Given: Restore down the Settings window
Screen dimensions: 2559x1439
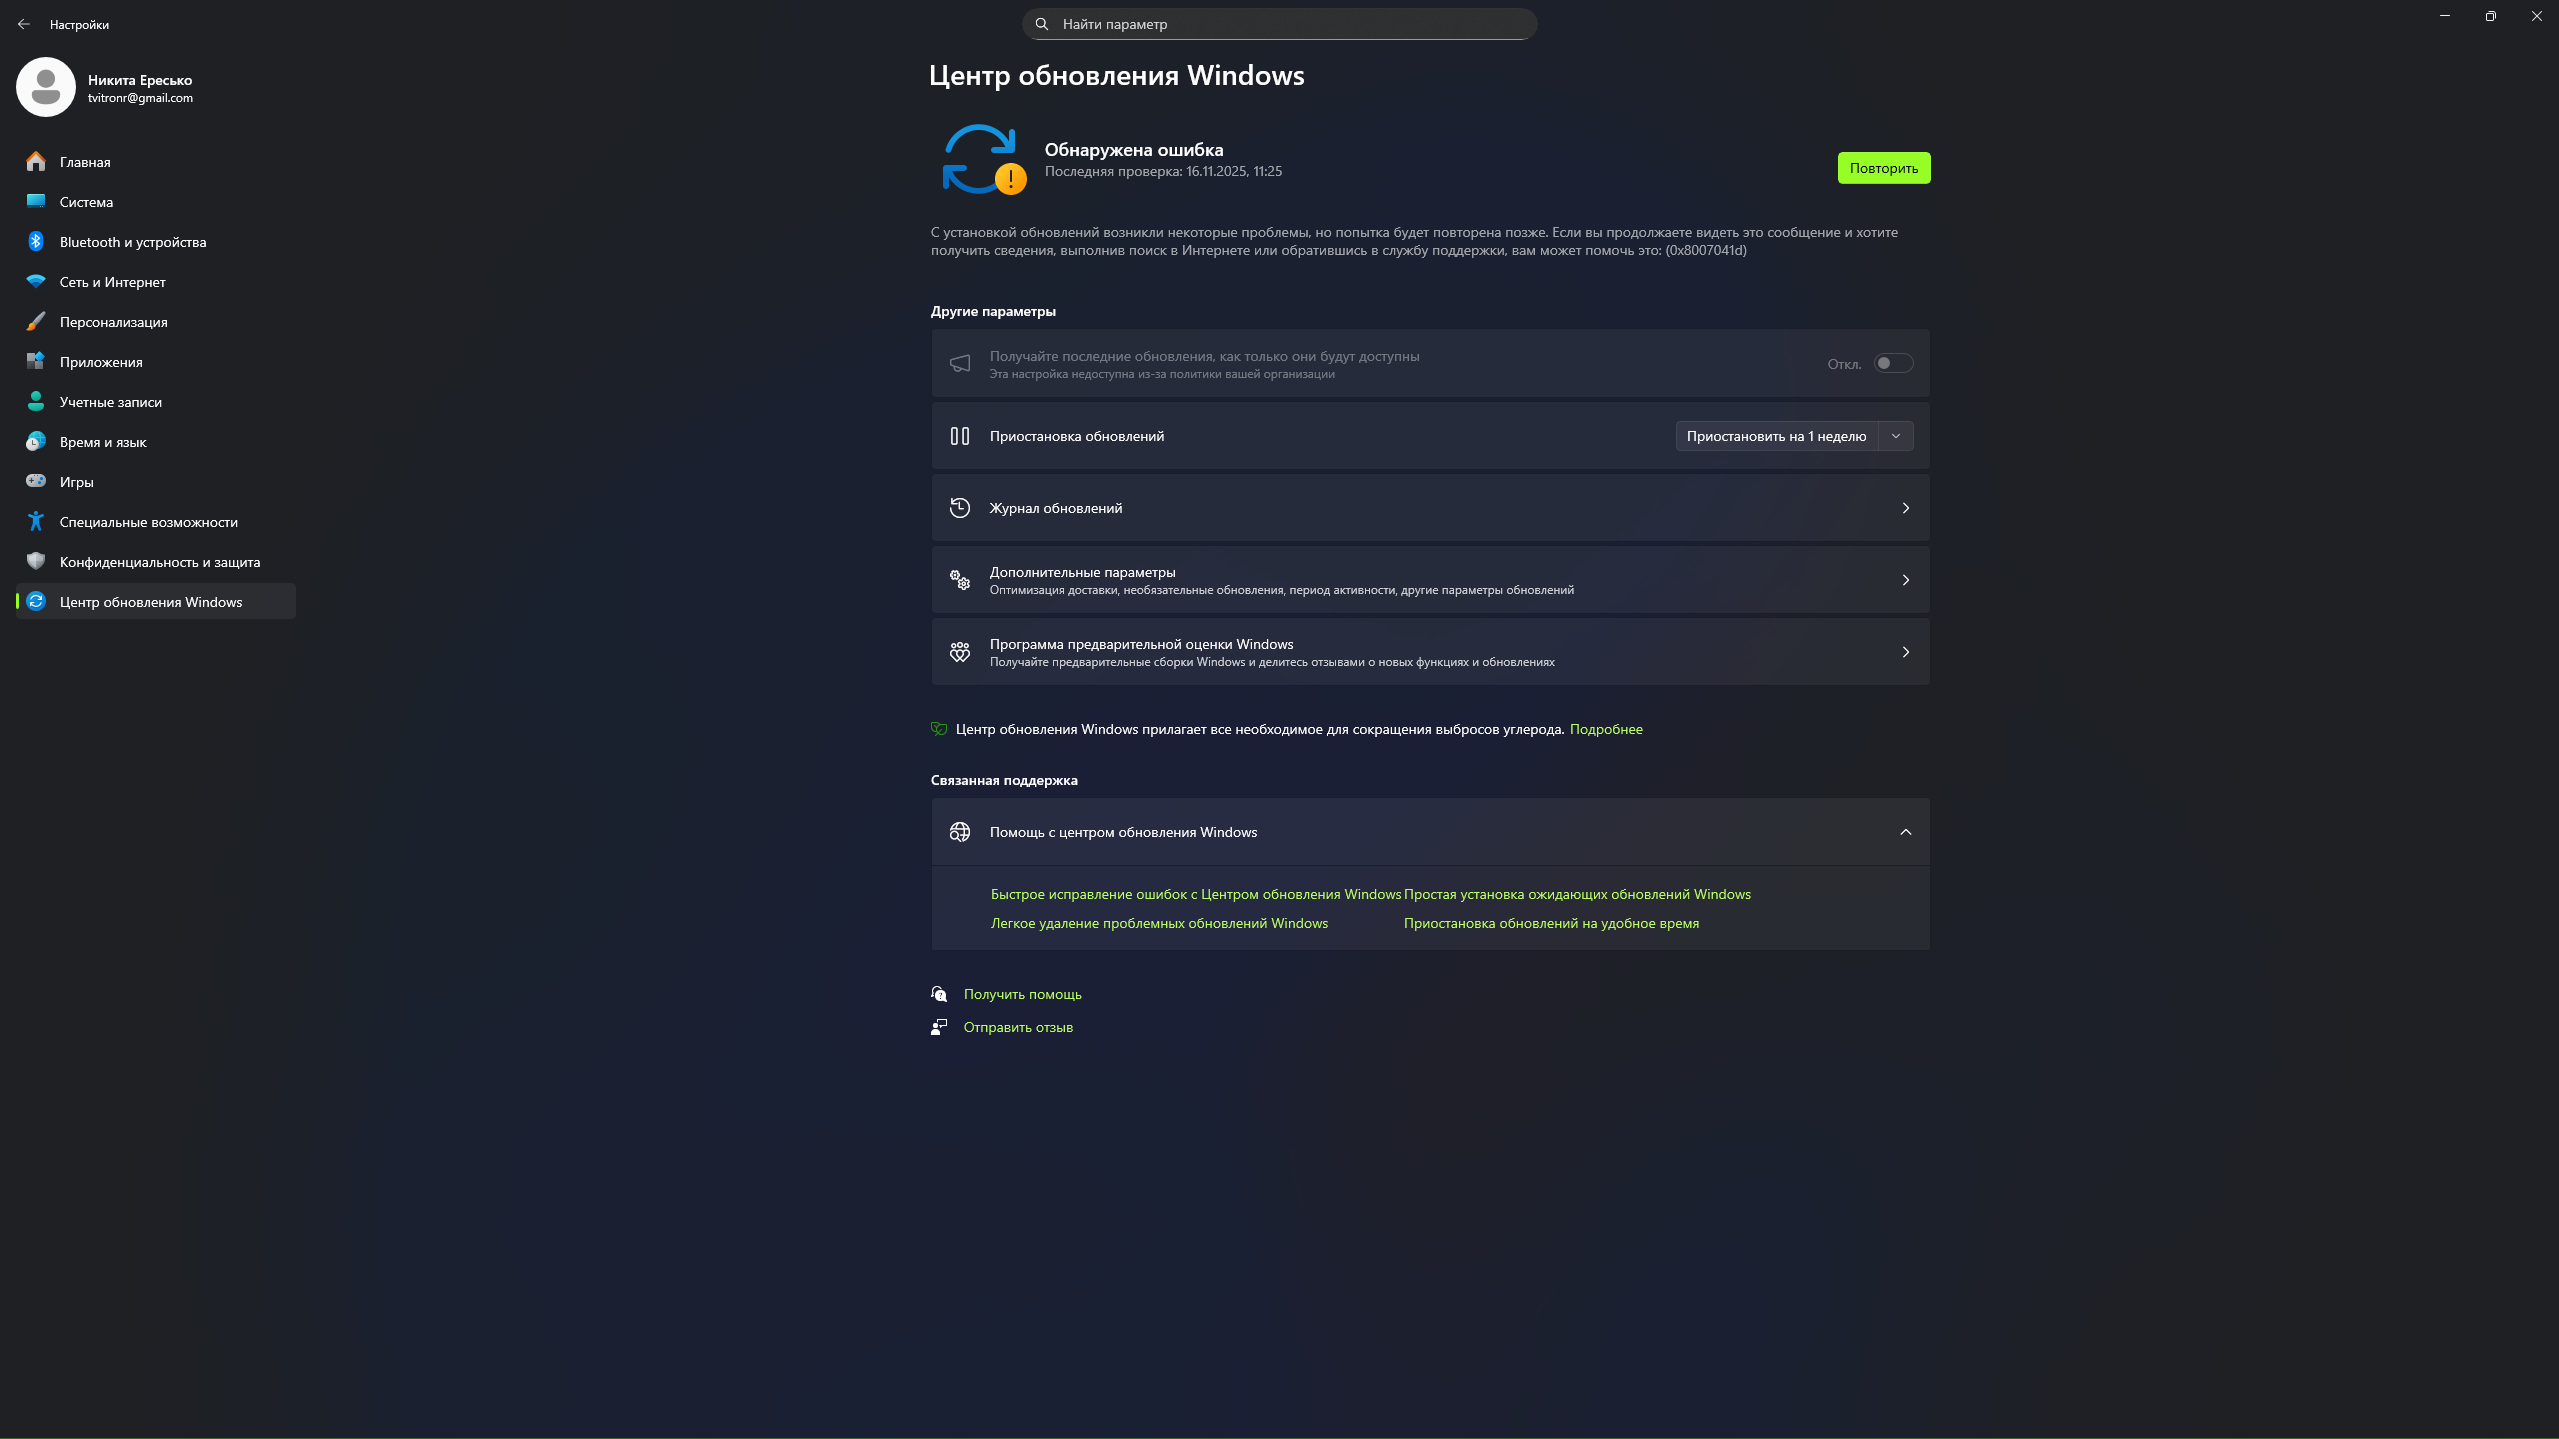Looking at the screenshot, I should point(2490,16).
